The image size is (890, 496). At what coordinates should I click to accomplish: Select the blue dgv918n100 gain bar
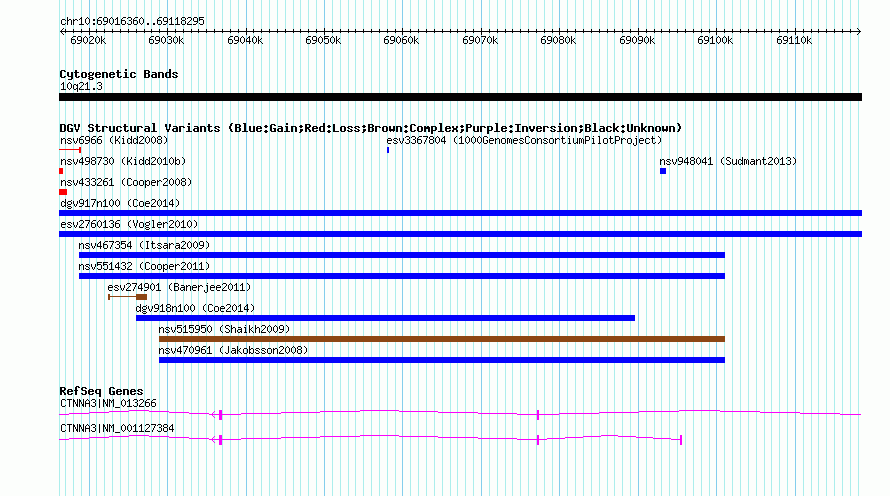(x=385, y=318)
